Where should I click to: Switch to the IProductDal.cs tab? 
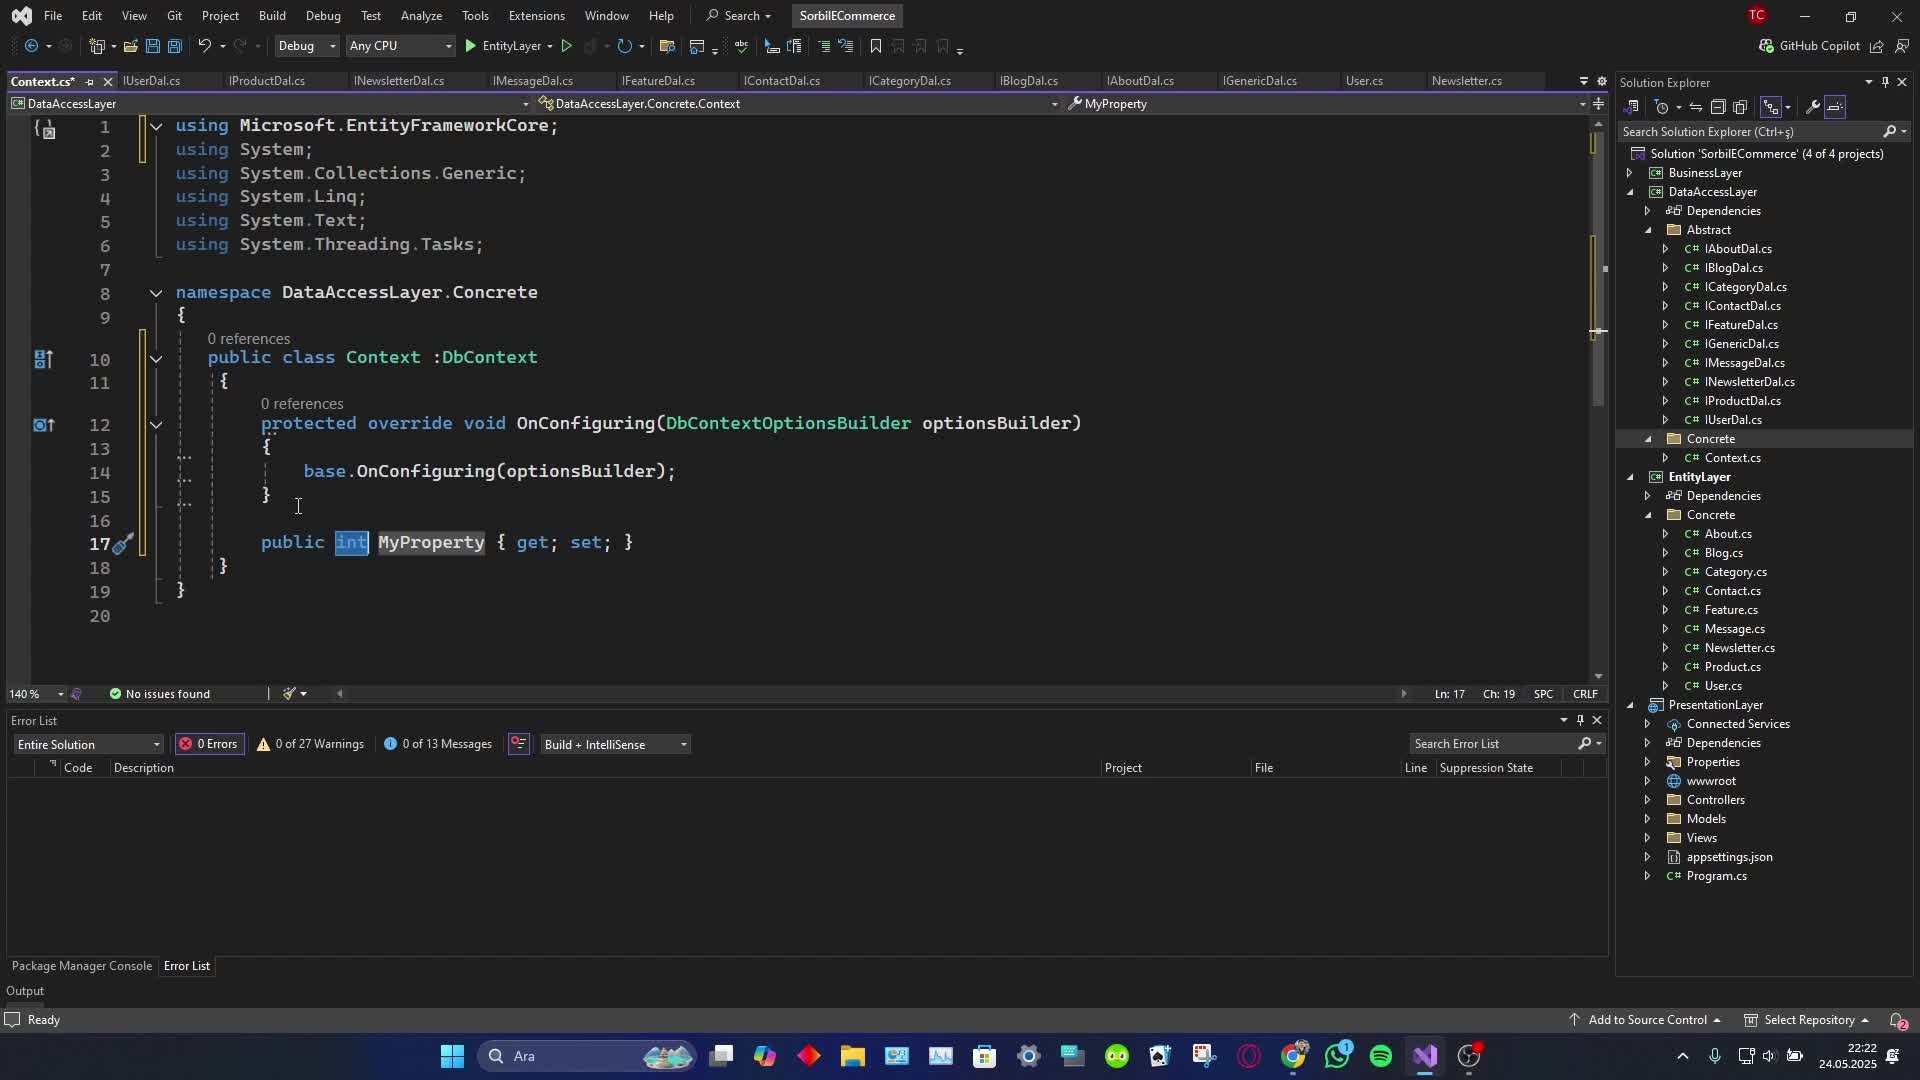[266, 81]
